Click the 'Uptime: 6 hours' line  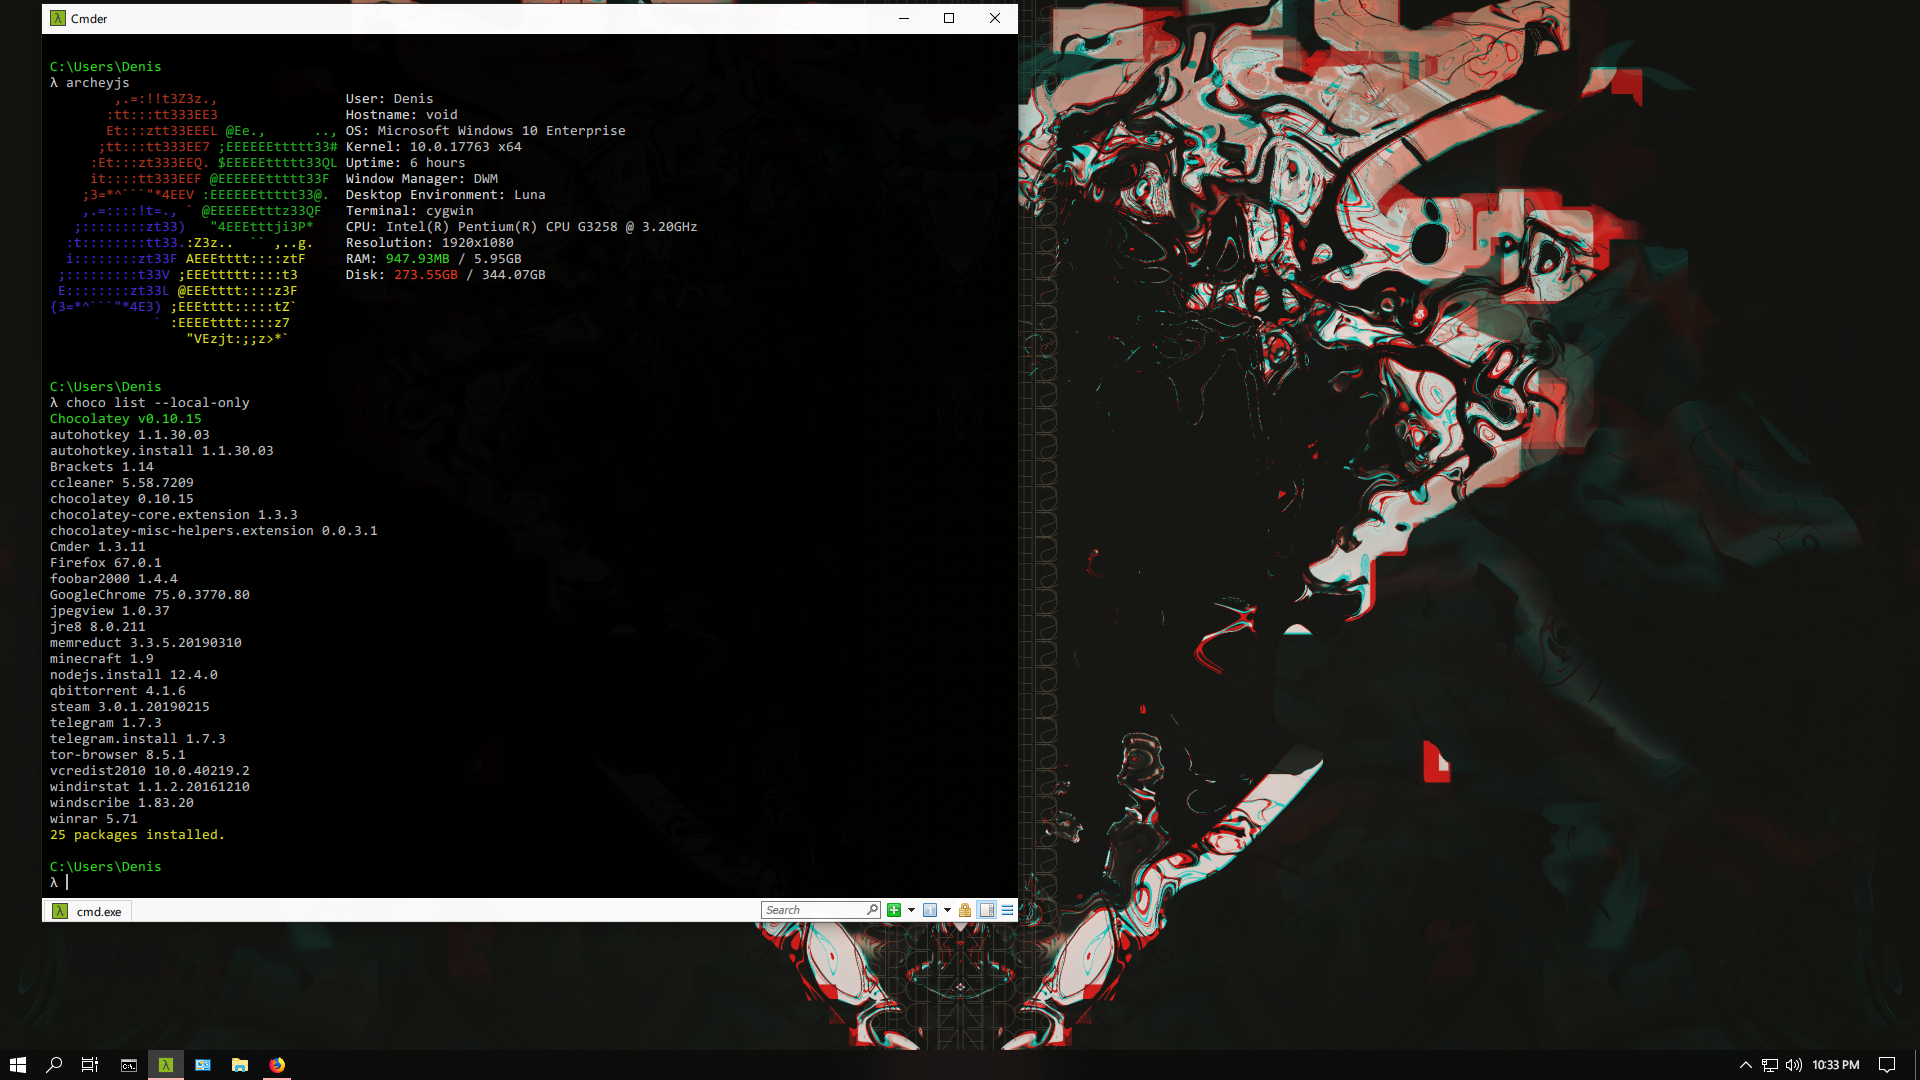pyautogui.click(x=406, y=163)
